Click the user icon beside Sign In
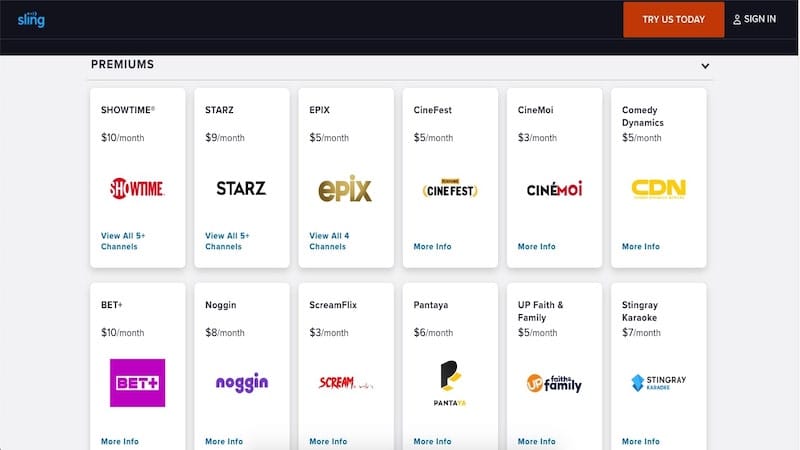Viewport: 800px width, 450px height. coord(737,20)
